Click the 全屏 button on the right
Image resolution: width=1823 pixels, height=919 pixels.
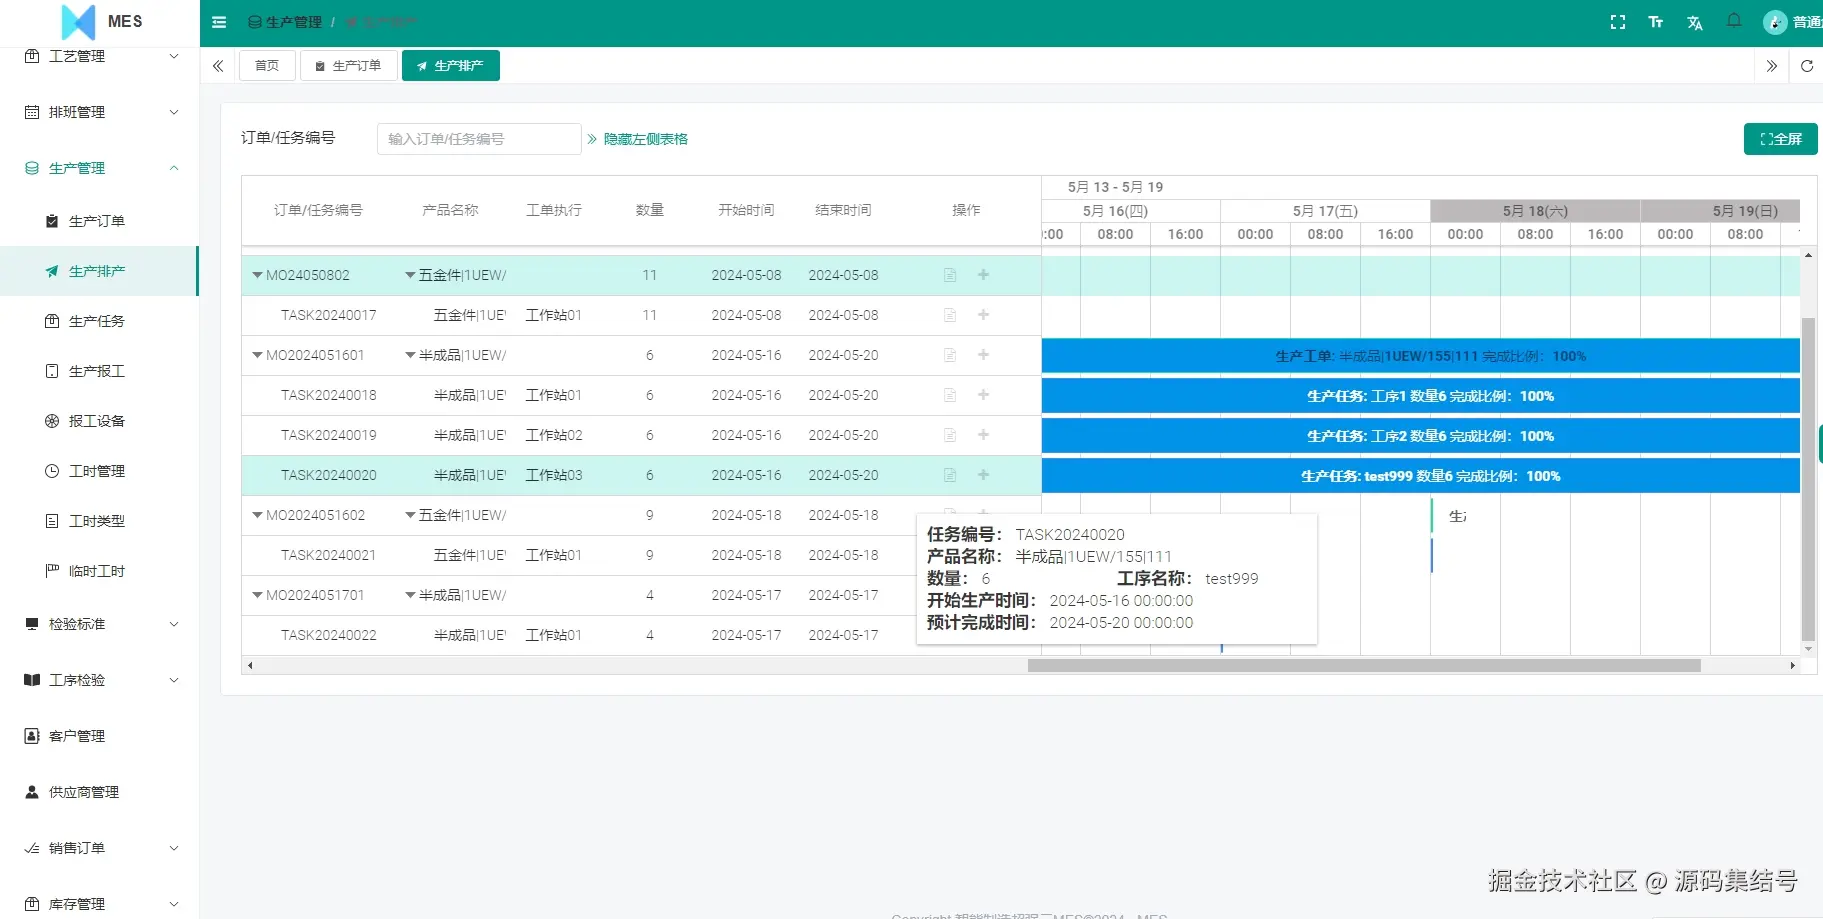click(1781, 139)
